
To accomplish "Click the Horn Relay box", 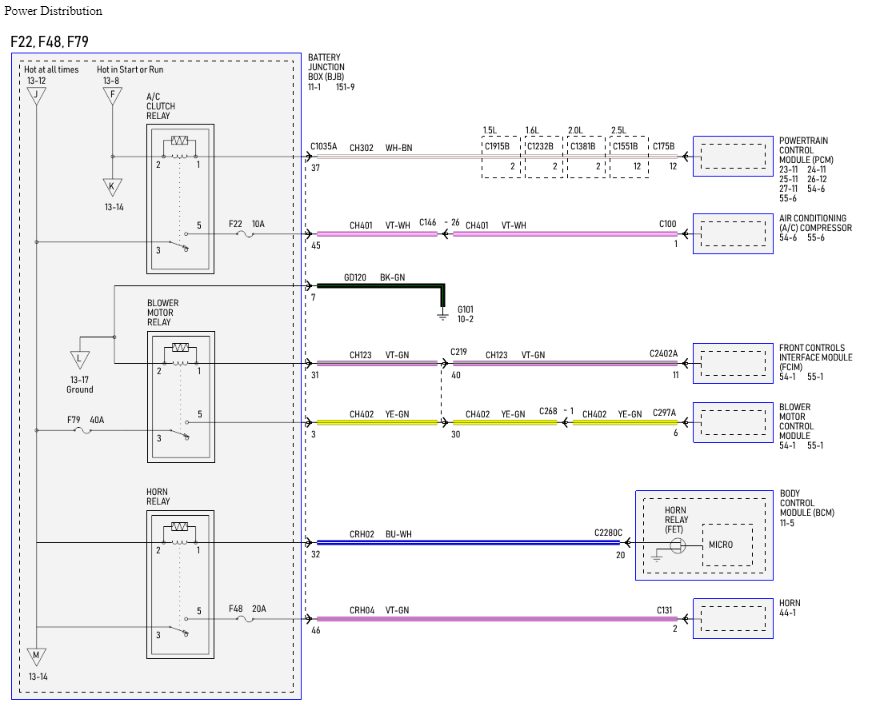I will [180, 584].
